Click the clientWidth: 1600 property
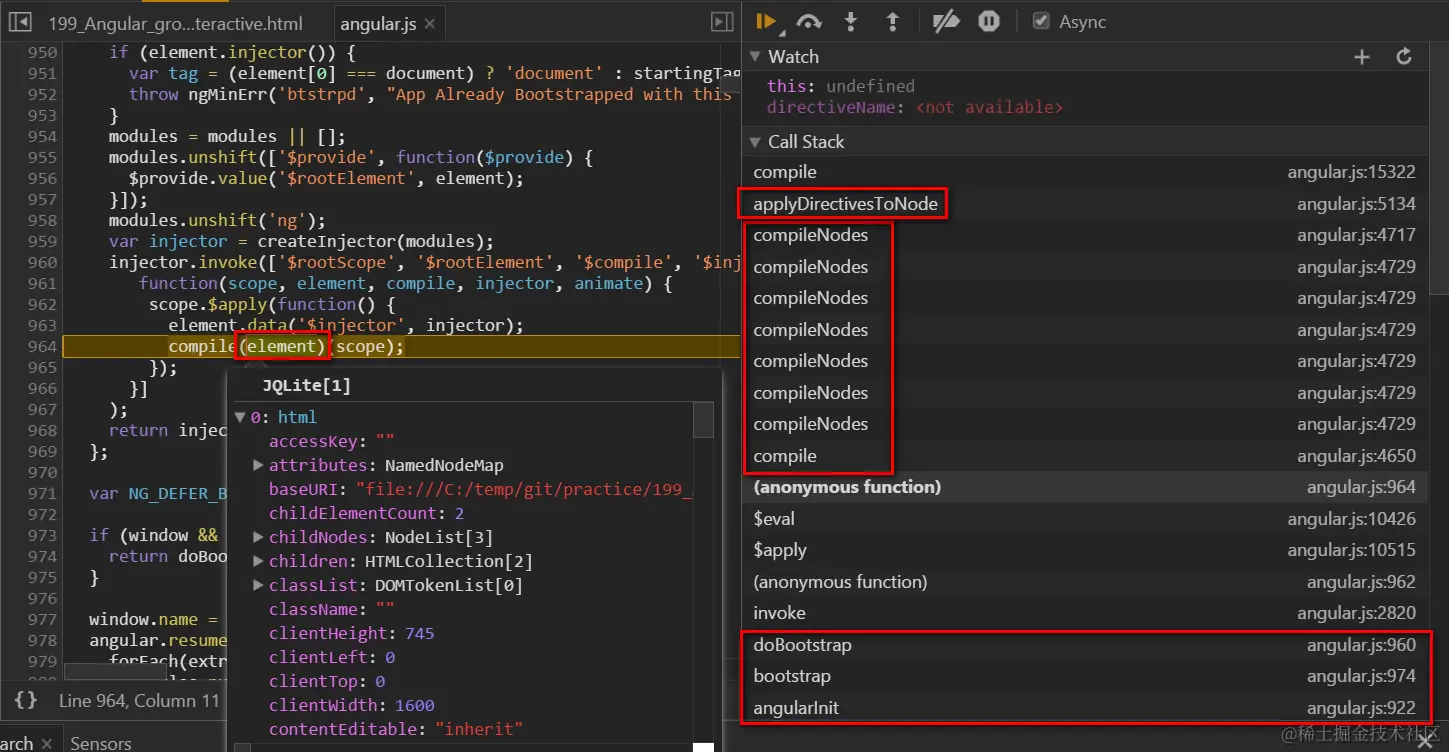The height and width of the screenshot is (752, 1449). point(351,705)
